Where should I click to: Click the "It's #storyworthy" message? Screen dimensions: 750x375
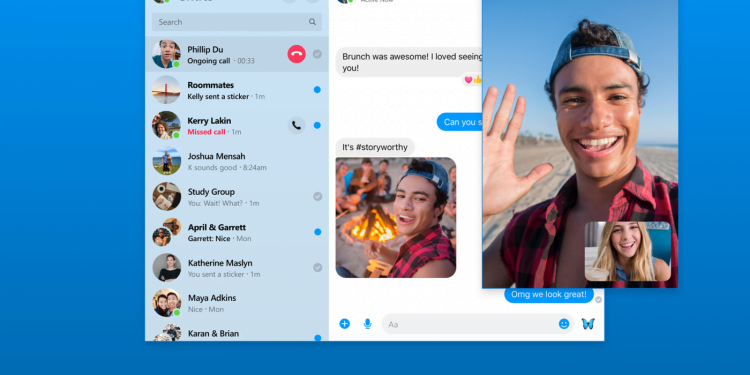(x=375, y=147)
